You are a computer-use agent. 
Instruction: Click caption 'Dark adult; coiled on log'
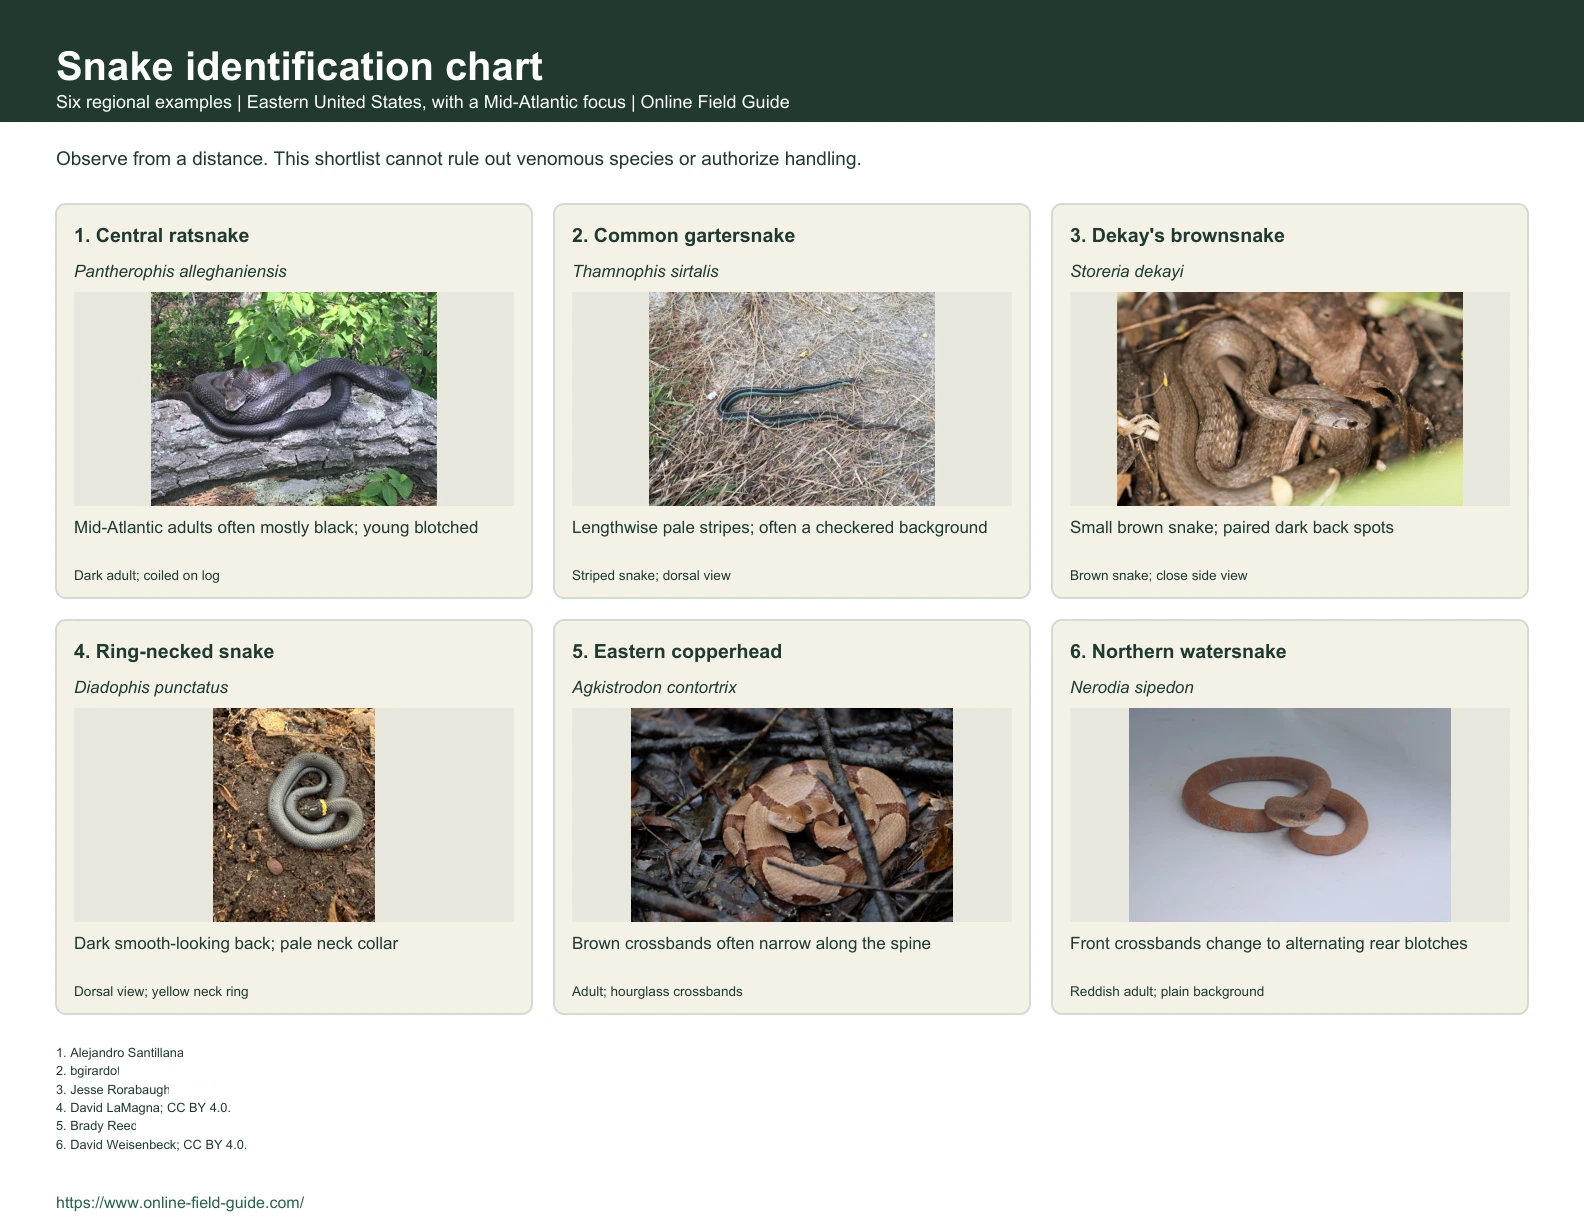pos(147,575)
